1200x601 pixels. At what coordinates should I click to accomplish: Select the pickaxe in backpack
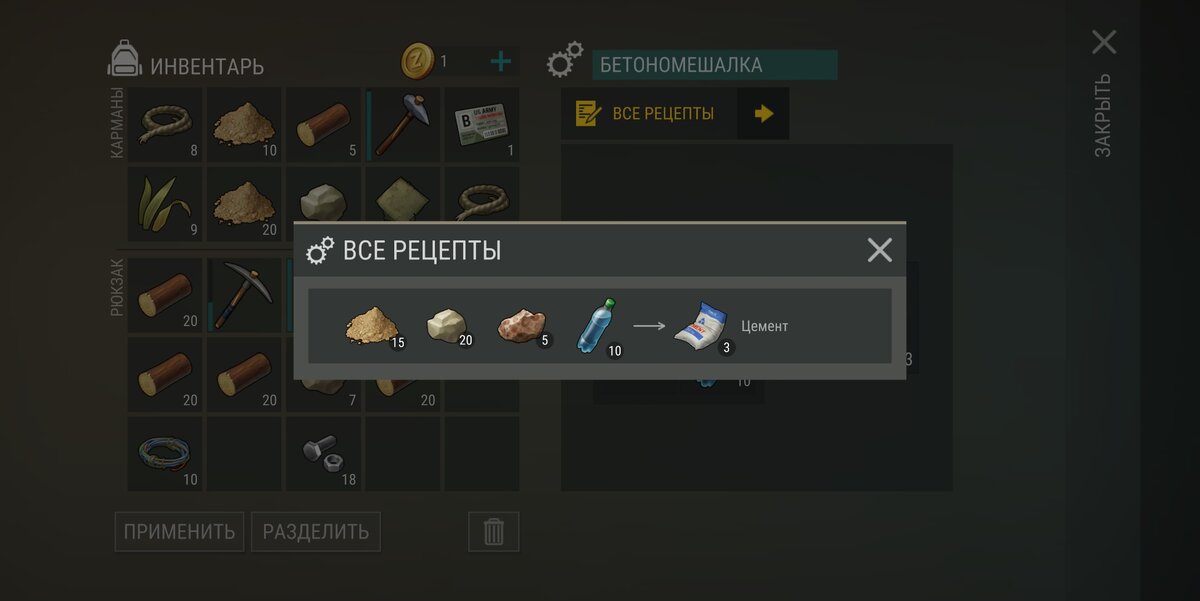click(244, 295)
